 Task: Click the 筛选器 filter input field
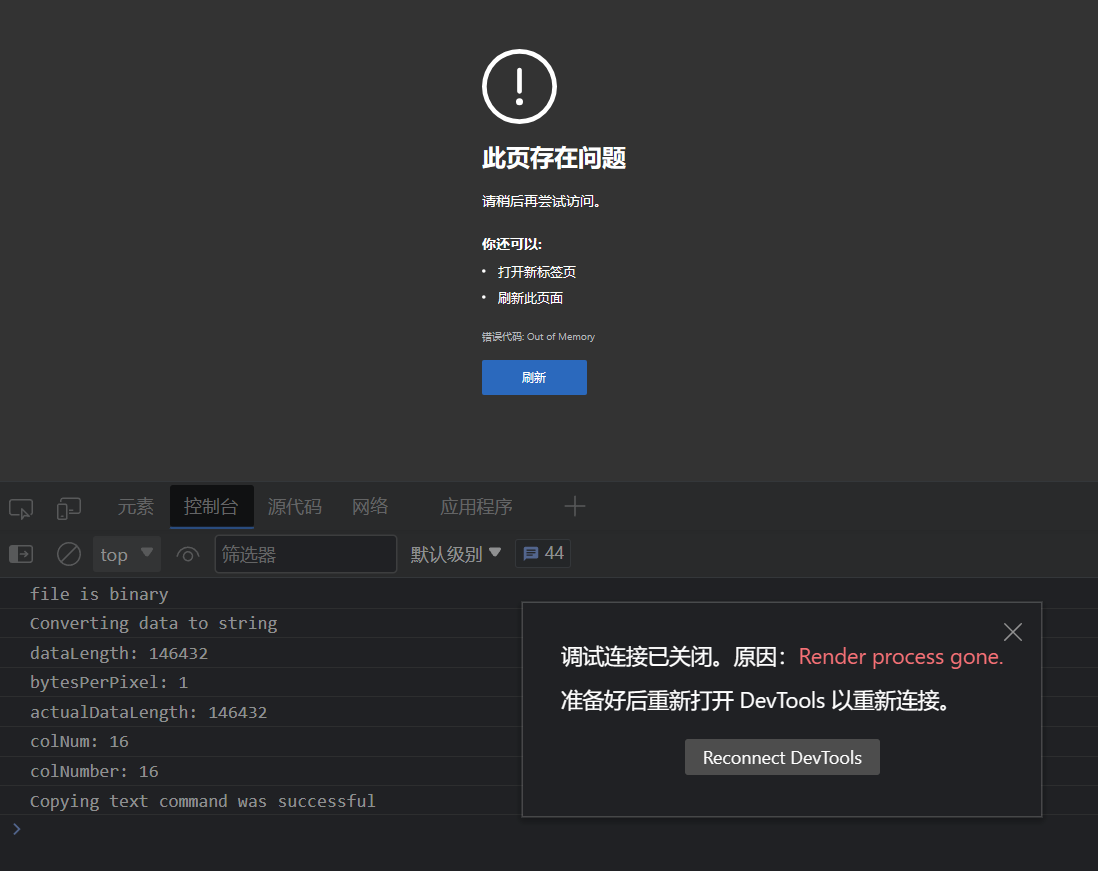tap(305, 554)
